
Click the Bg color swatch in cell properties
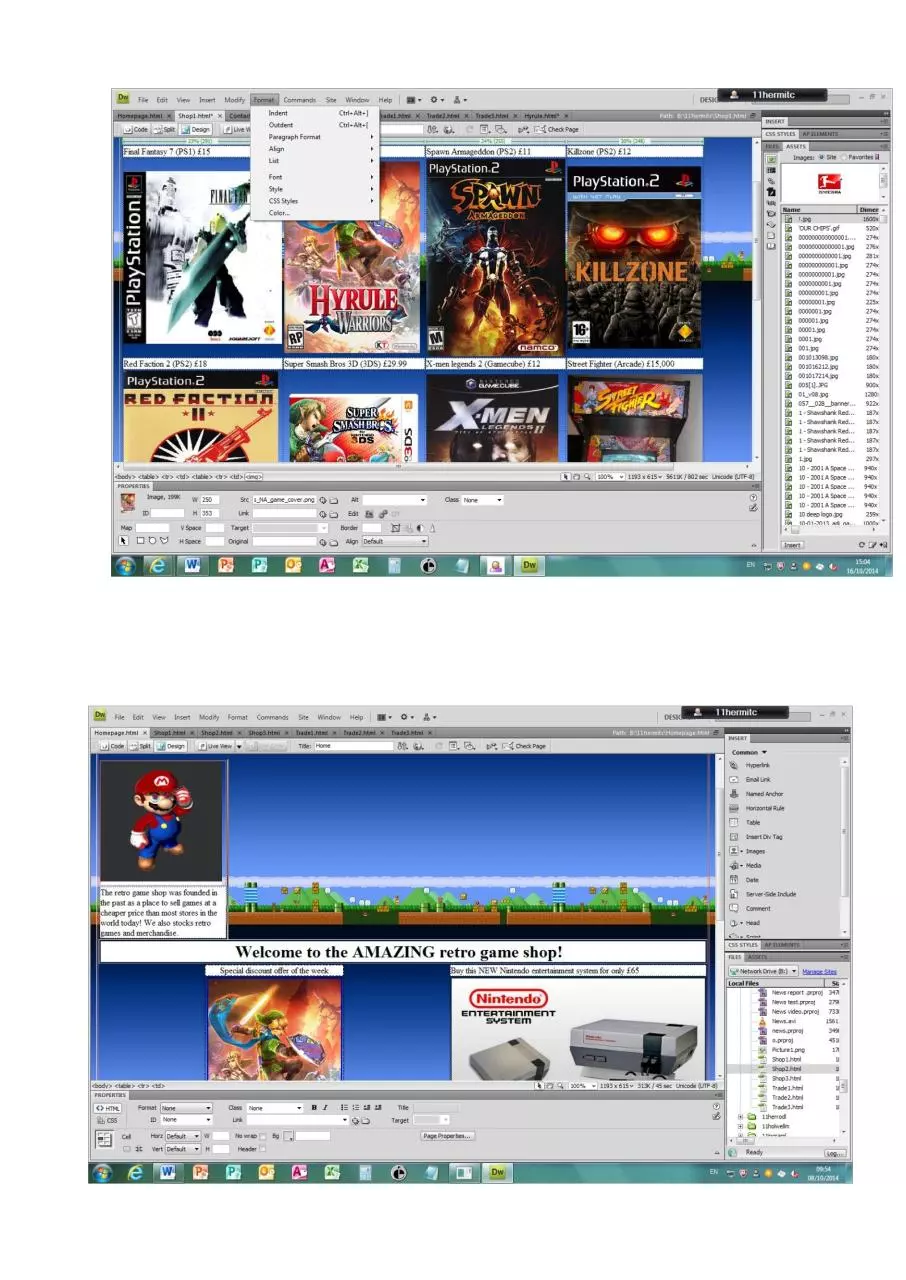coord(288,1137)
